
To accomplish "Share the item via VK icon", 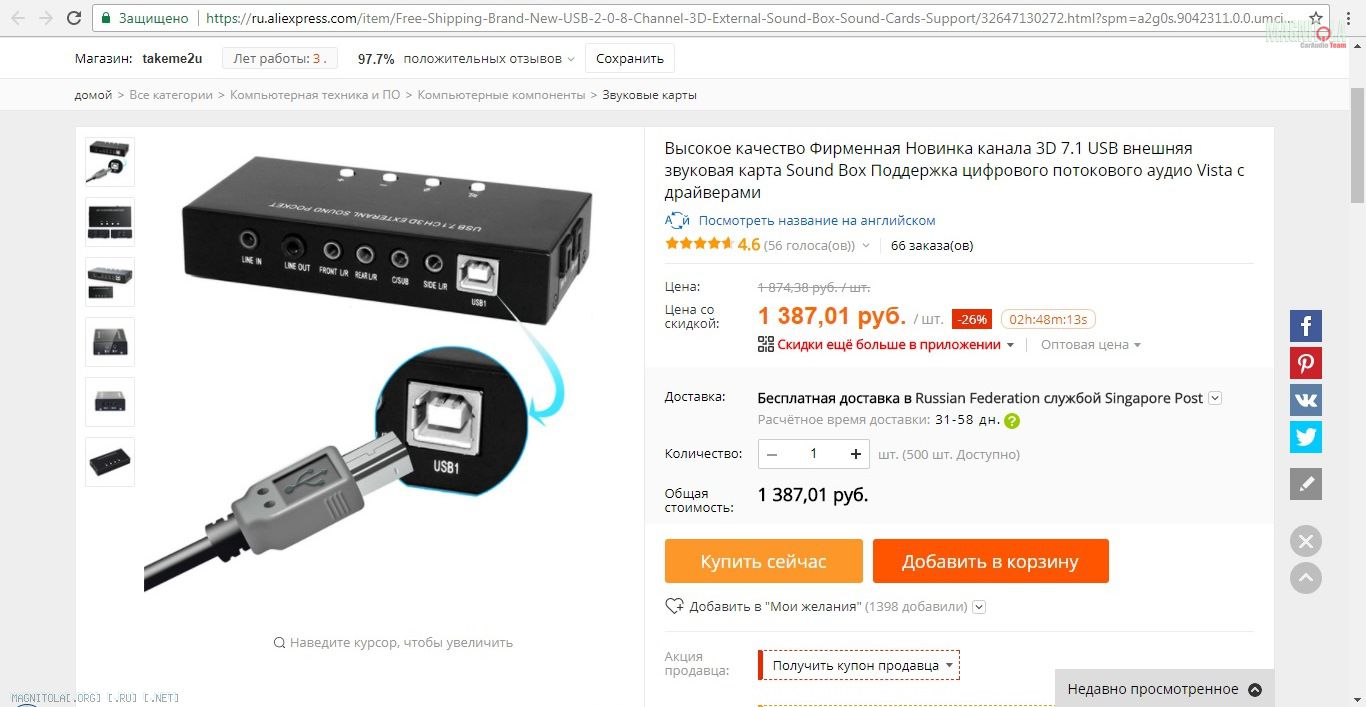I will coord(1305,400).
